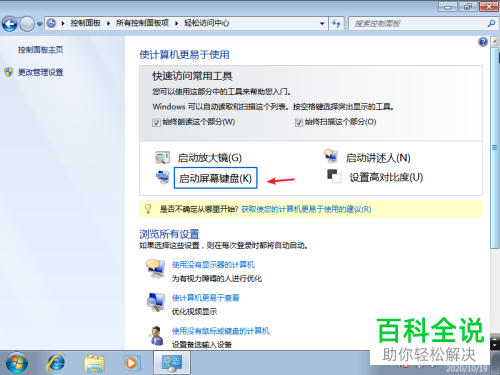Launch 启动屏幕键盘(K)
Screen dimensions: 500x375
(x=215, y=178)
